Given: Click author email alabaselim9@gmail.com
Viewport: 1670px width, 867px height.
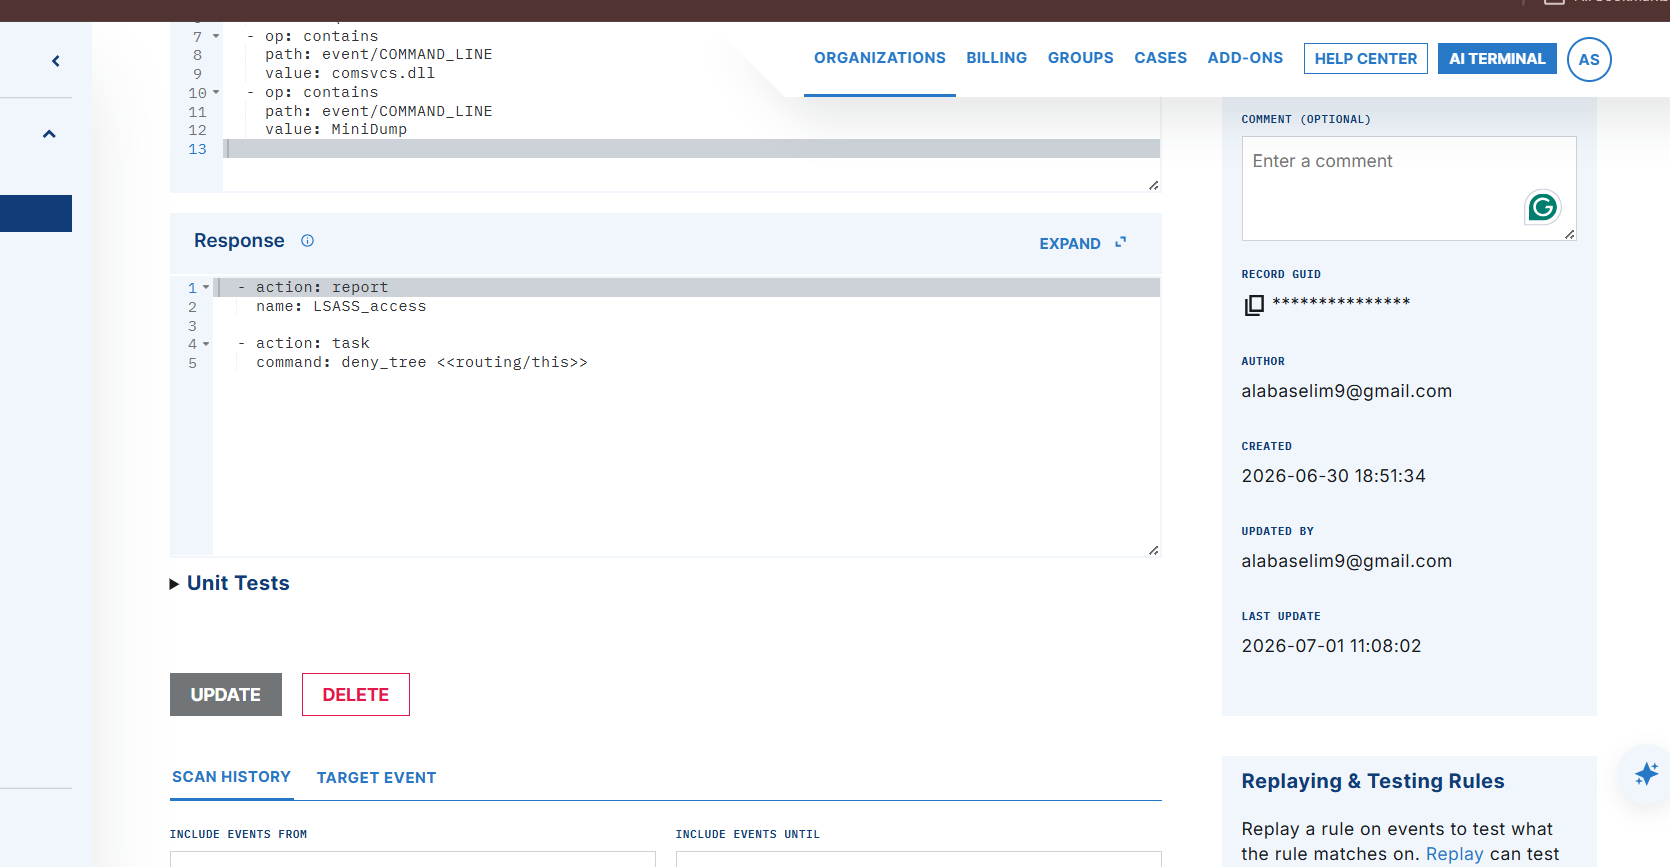Looking at the screenshot, I should point(1346,391).
